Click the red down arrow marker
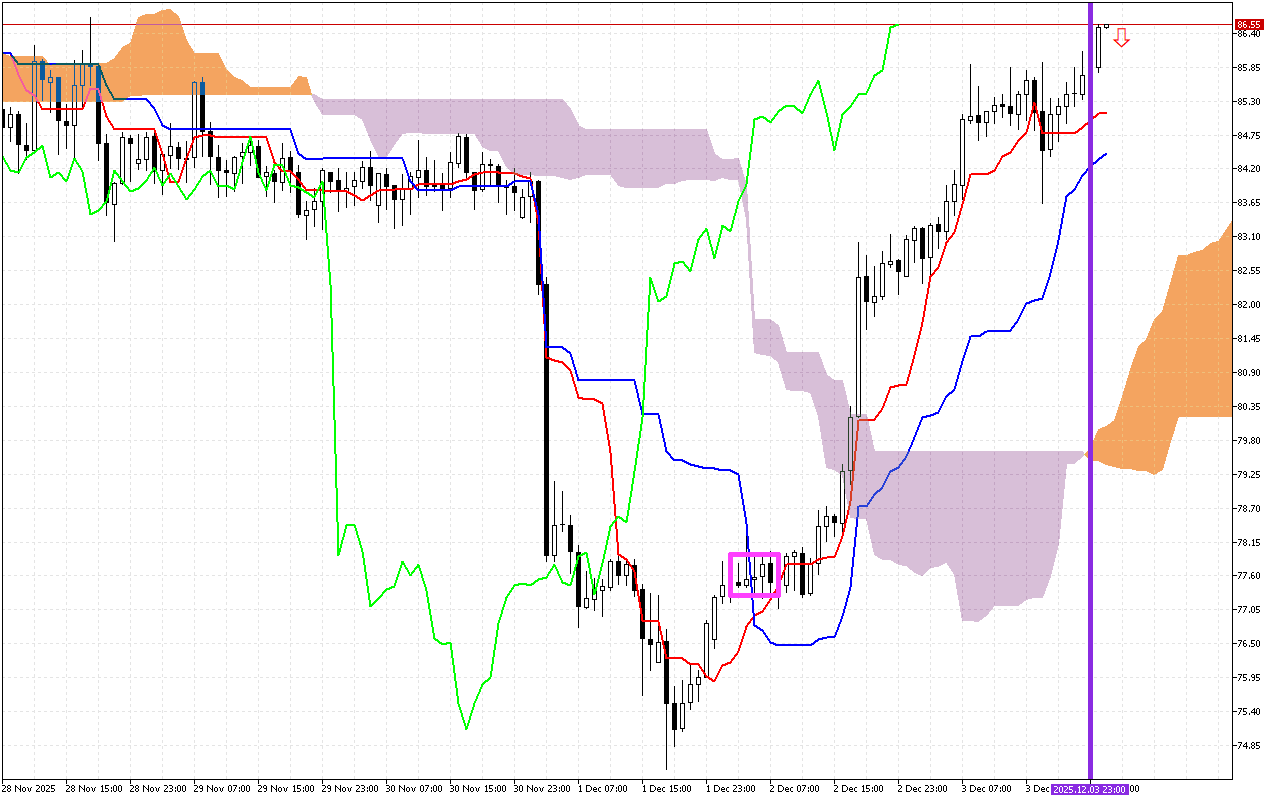This screenshot has height=800, width=1280. coord(1121,38)
